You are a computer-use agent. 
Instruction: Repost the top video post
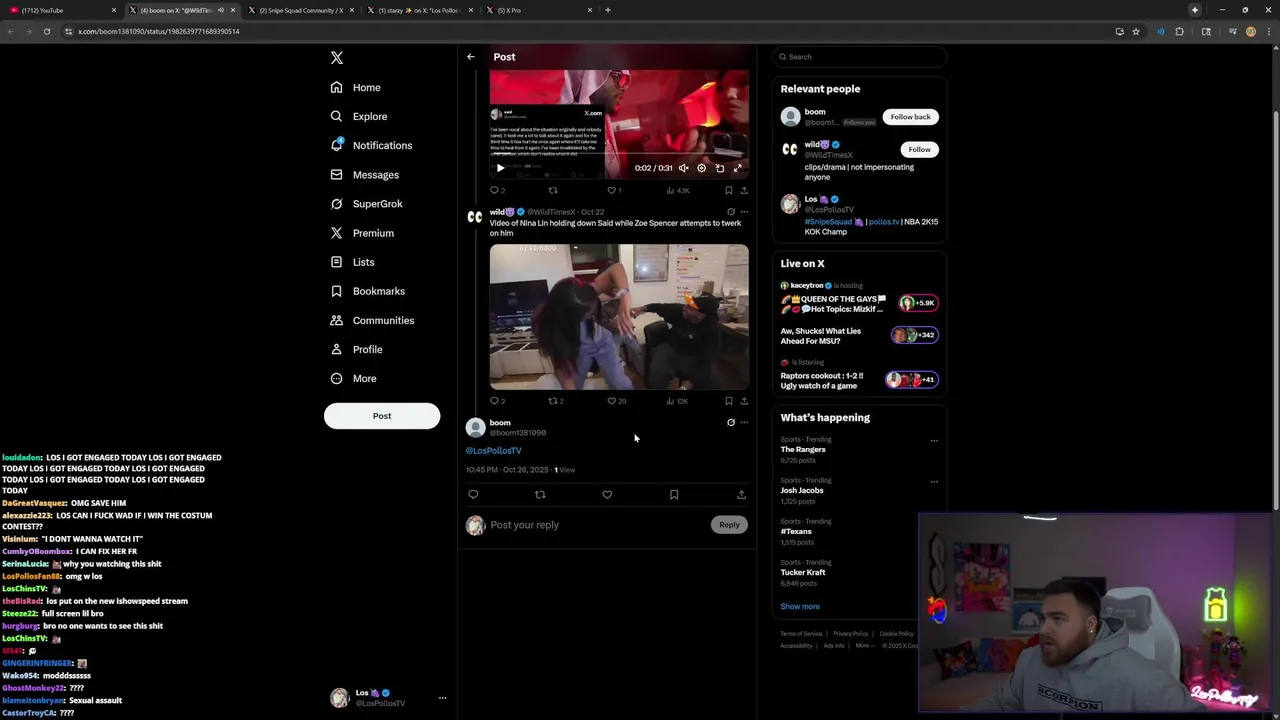(x=553, y=190)
